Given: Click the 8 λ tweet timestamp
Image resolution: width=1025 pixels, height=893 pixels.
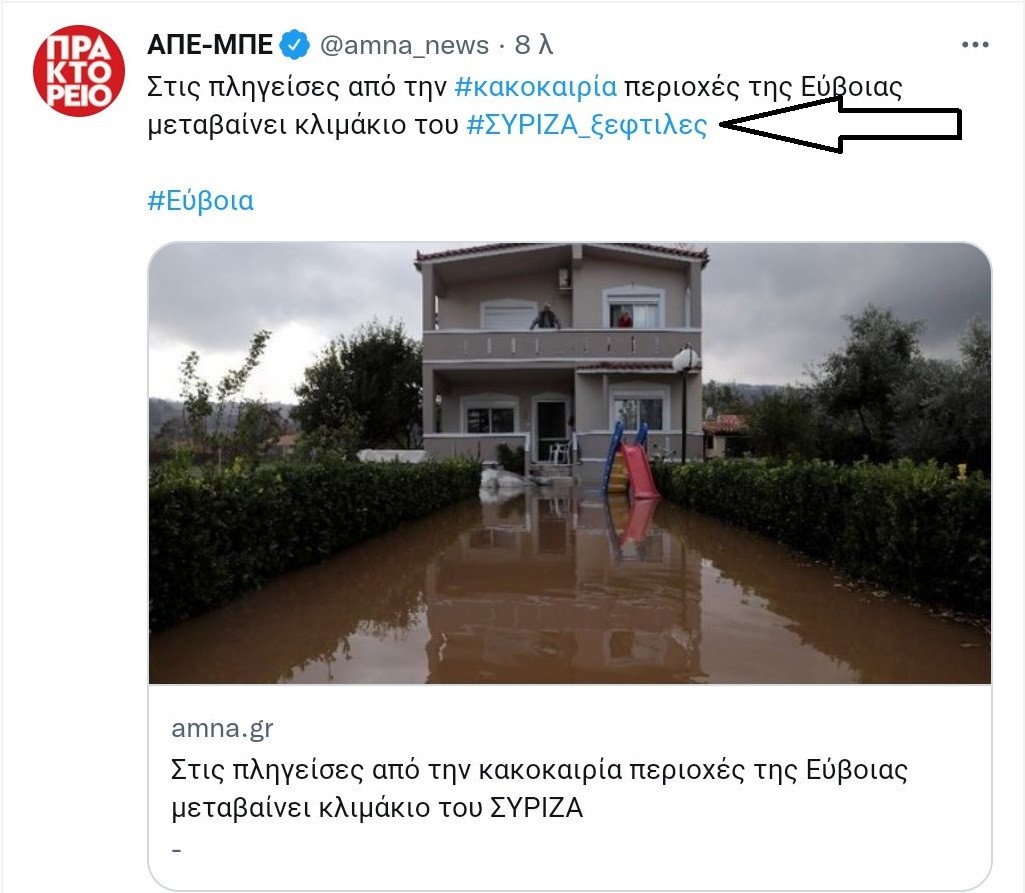Looking at the screenshot, I should click(x=533, y=45).
